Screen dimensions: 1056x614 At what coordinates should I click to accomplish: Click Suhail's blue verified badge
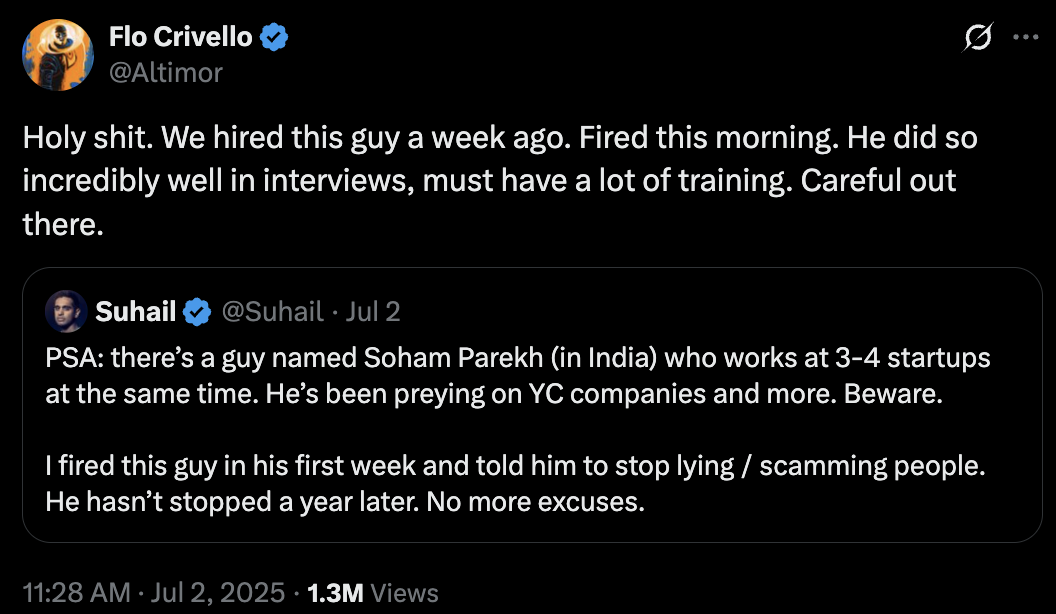coord(197,312)
